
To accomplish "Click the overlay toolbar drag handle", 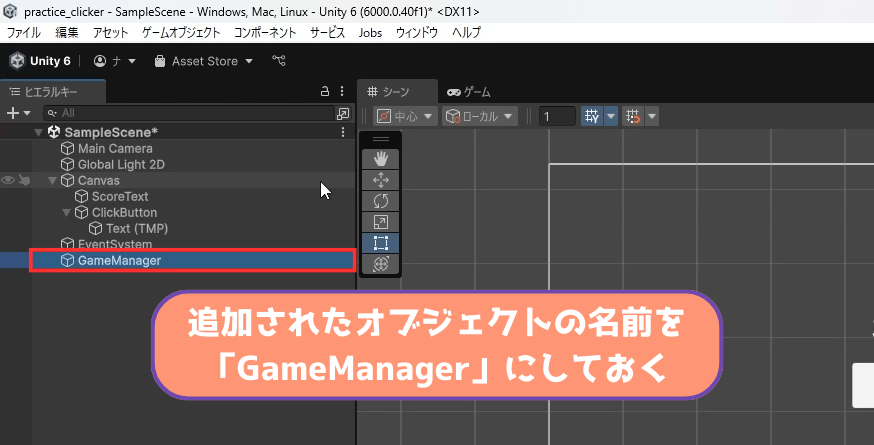I will 381,139.
